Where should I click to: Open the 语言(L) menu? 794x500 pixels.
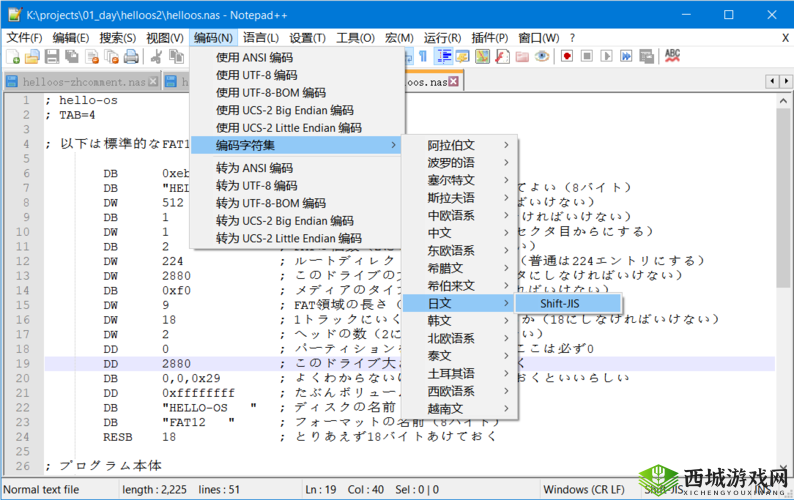pyautogui.click(x=262, y=37)
